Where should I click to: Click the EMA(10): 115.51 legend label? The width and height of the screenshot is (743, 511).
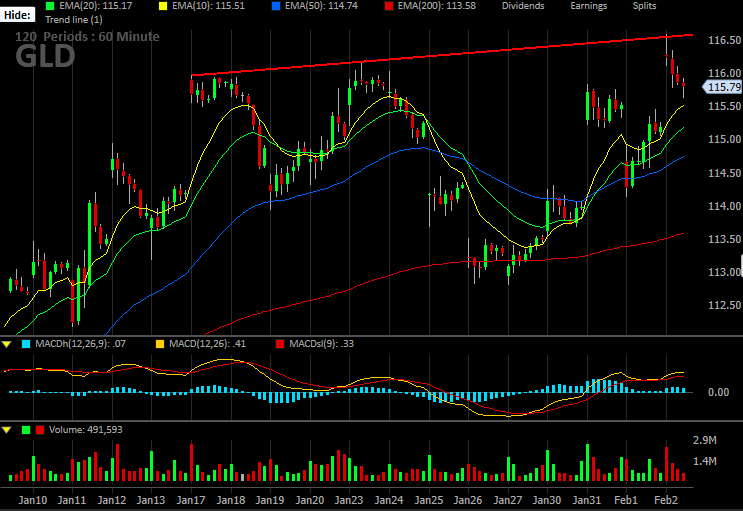point(208,6)
